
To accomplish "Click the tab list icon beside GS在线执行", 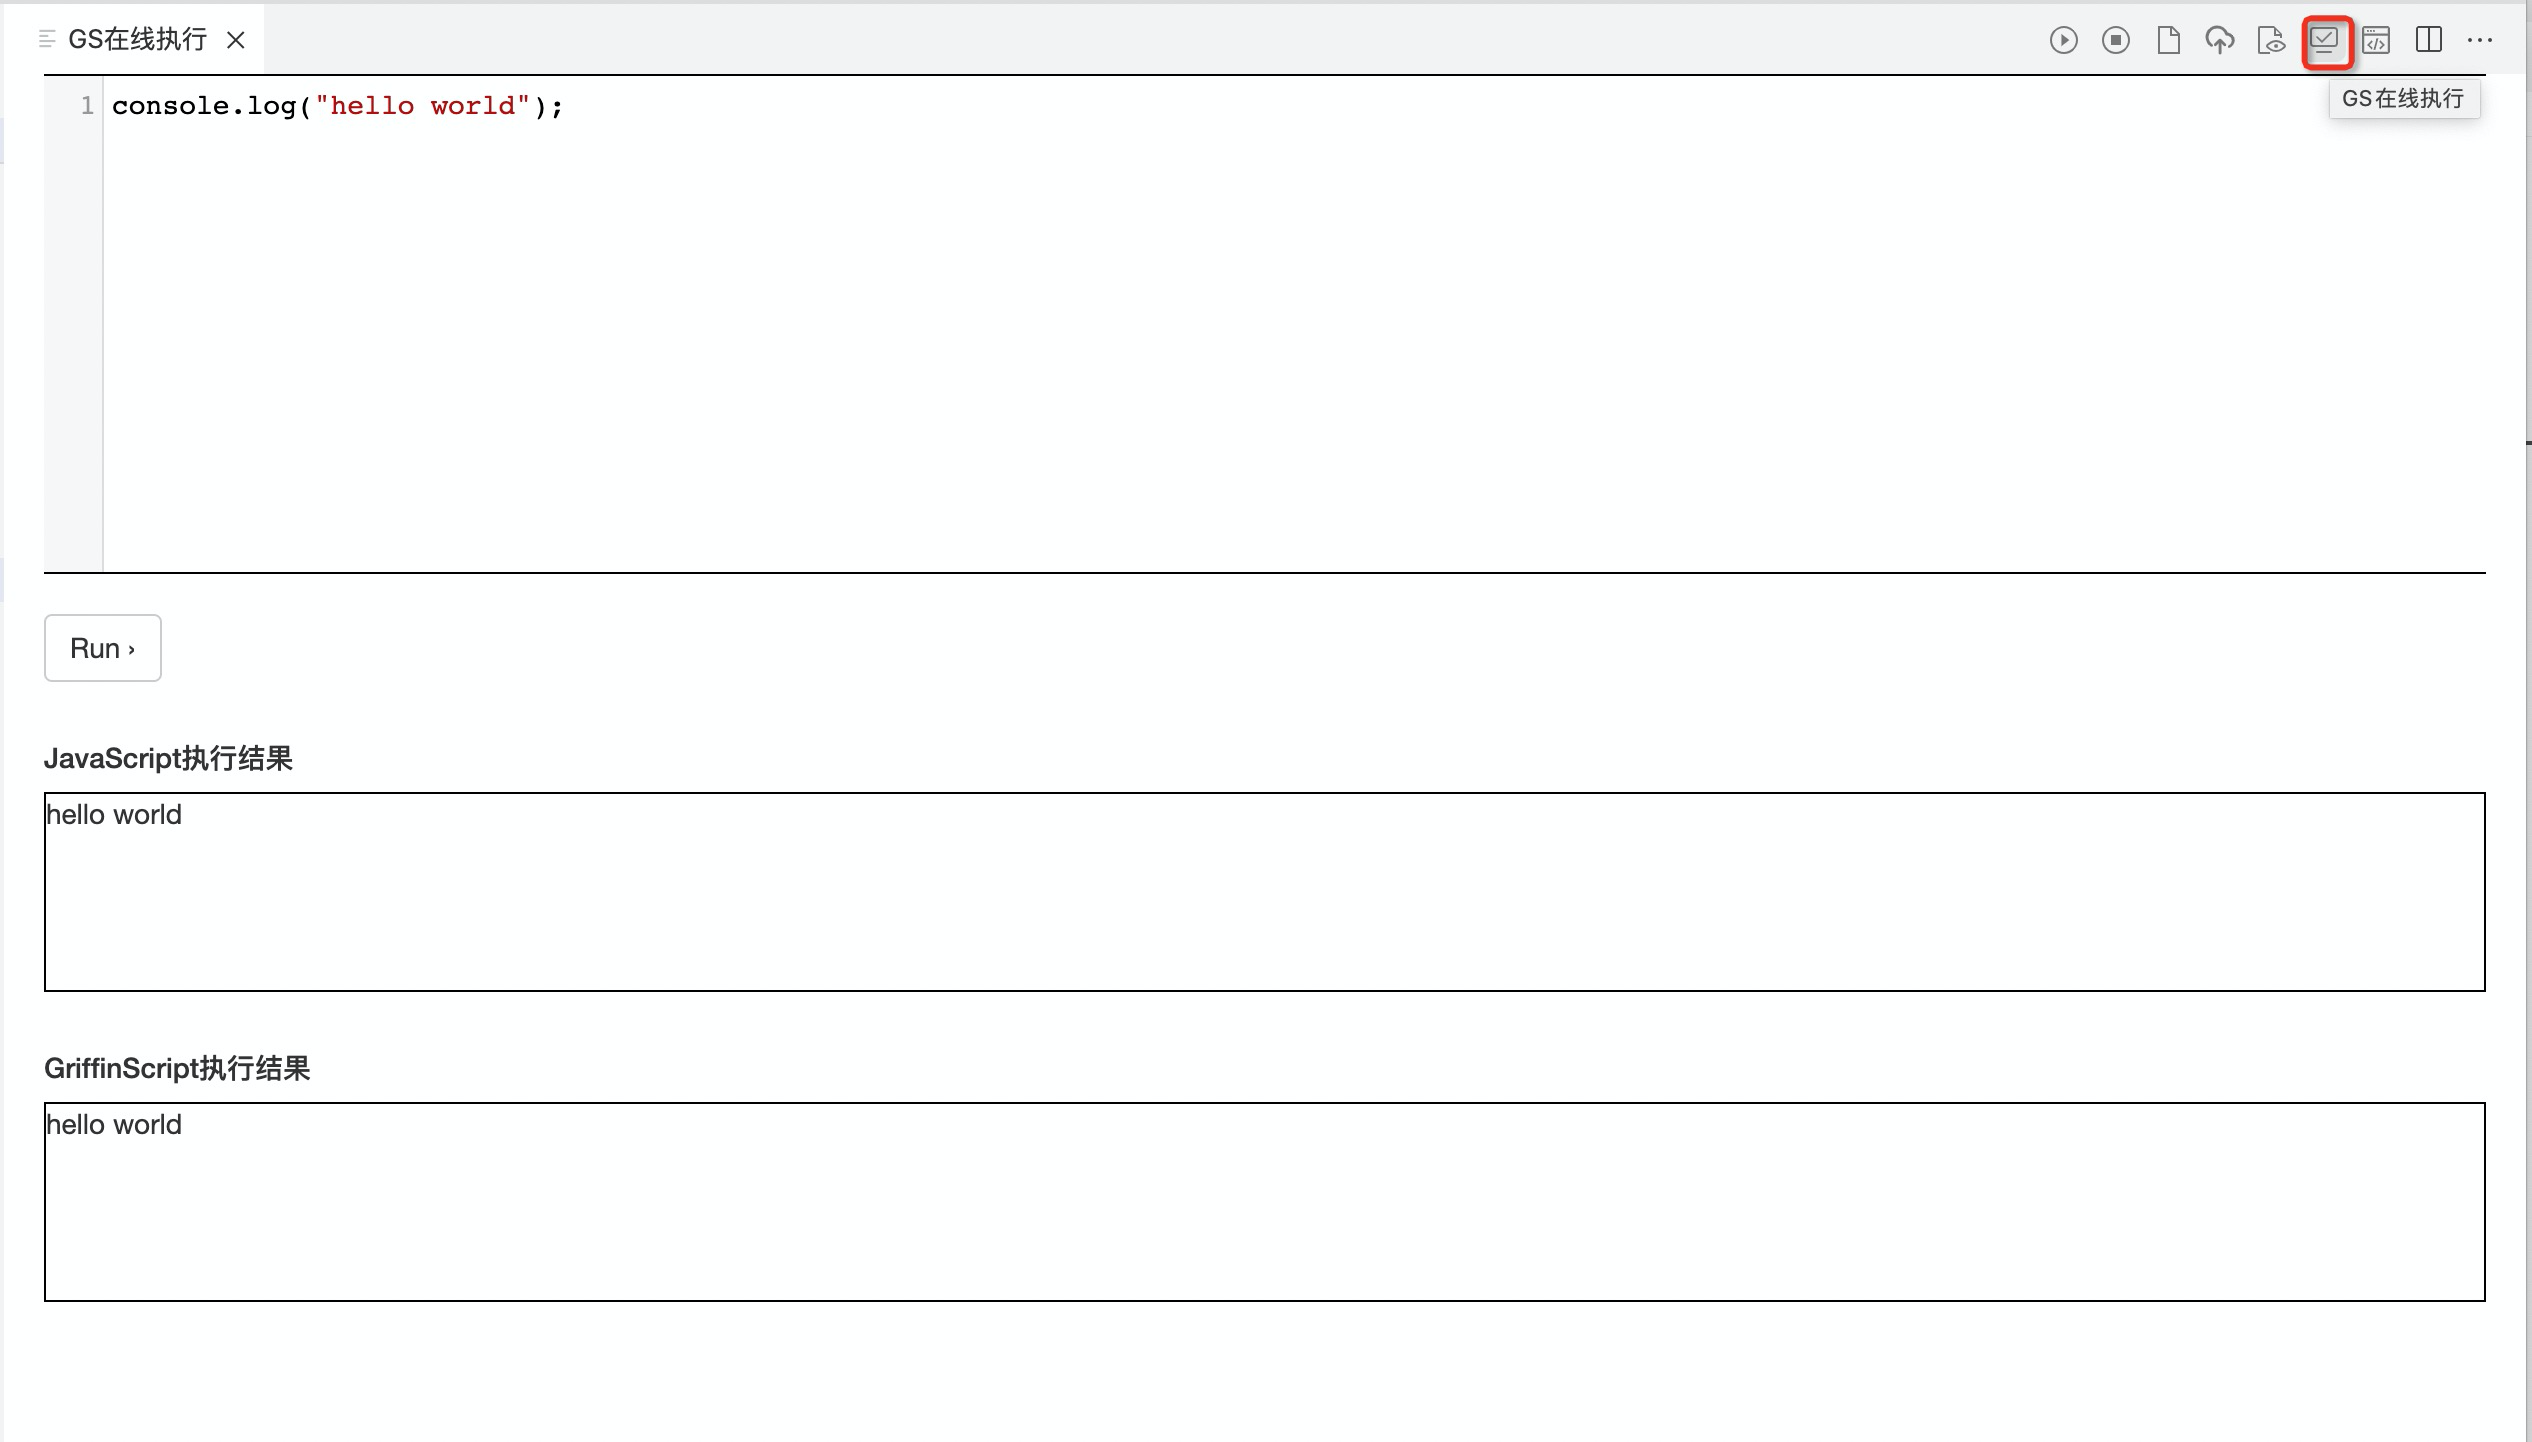I will (x=46, y=39).
